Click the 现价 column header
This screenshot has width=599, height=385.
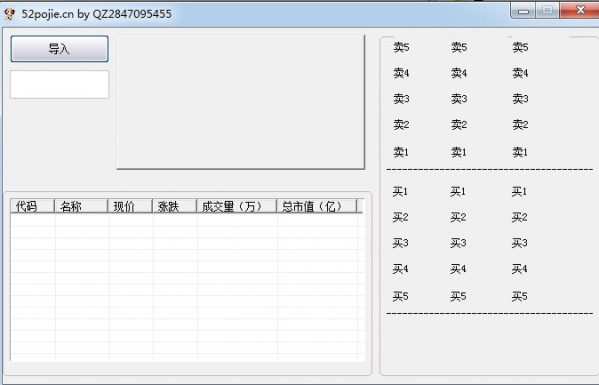pyautogui.click(x=130, y=206)
